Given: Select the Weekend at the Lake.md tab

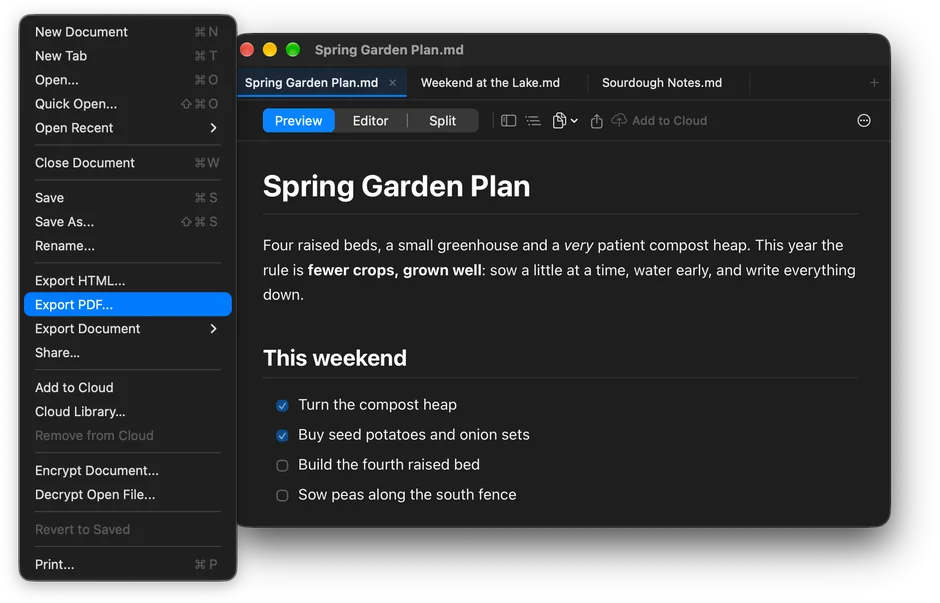Looking at the screenshot, I should click(x=490, y=83).
